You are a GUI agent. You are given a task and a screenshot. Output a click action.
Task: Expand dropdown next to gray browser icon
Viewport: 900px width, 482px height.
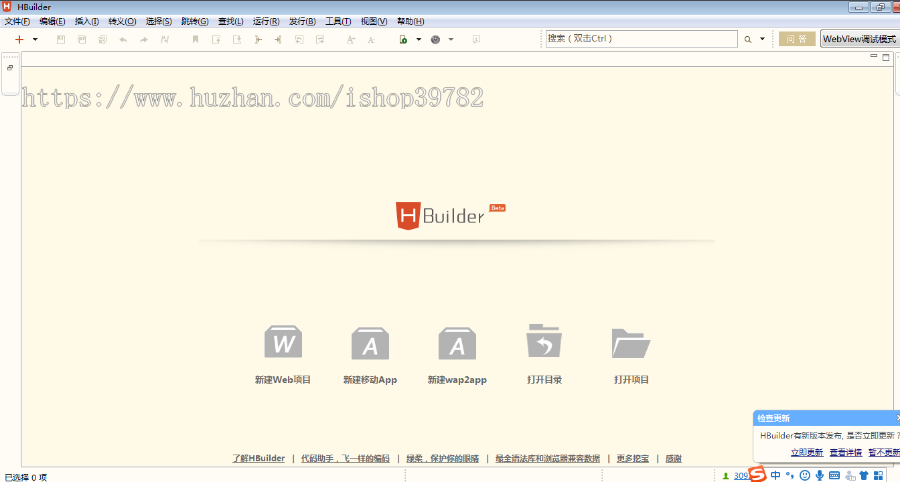[451, 40]
